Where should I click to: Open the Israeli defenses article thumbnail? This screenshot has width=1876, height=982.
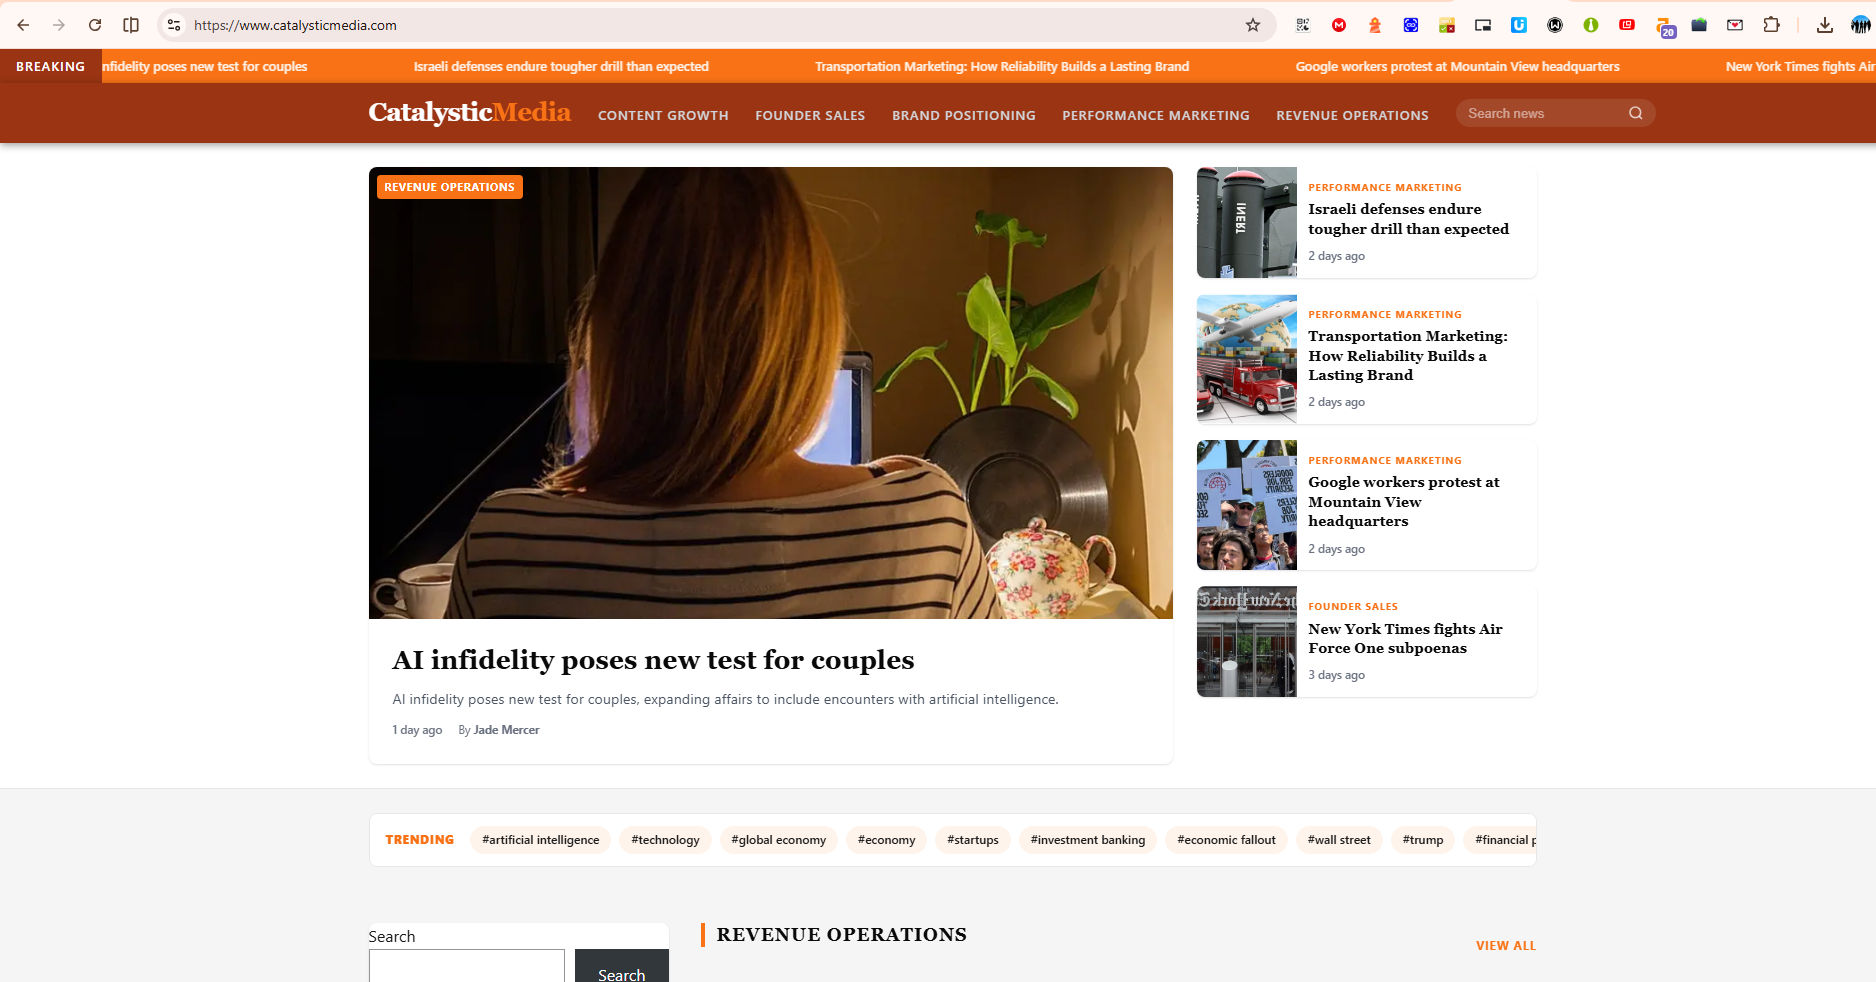coord(1247,222)
